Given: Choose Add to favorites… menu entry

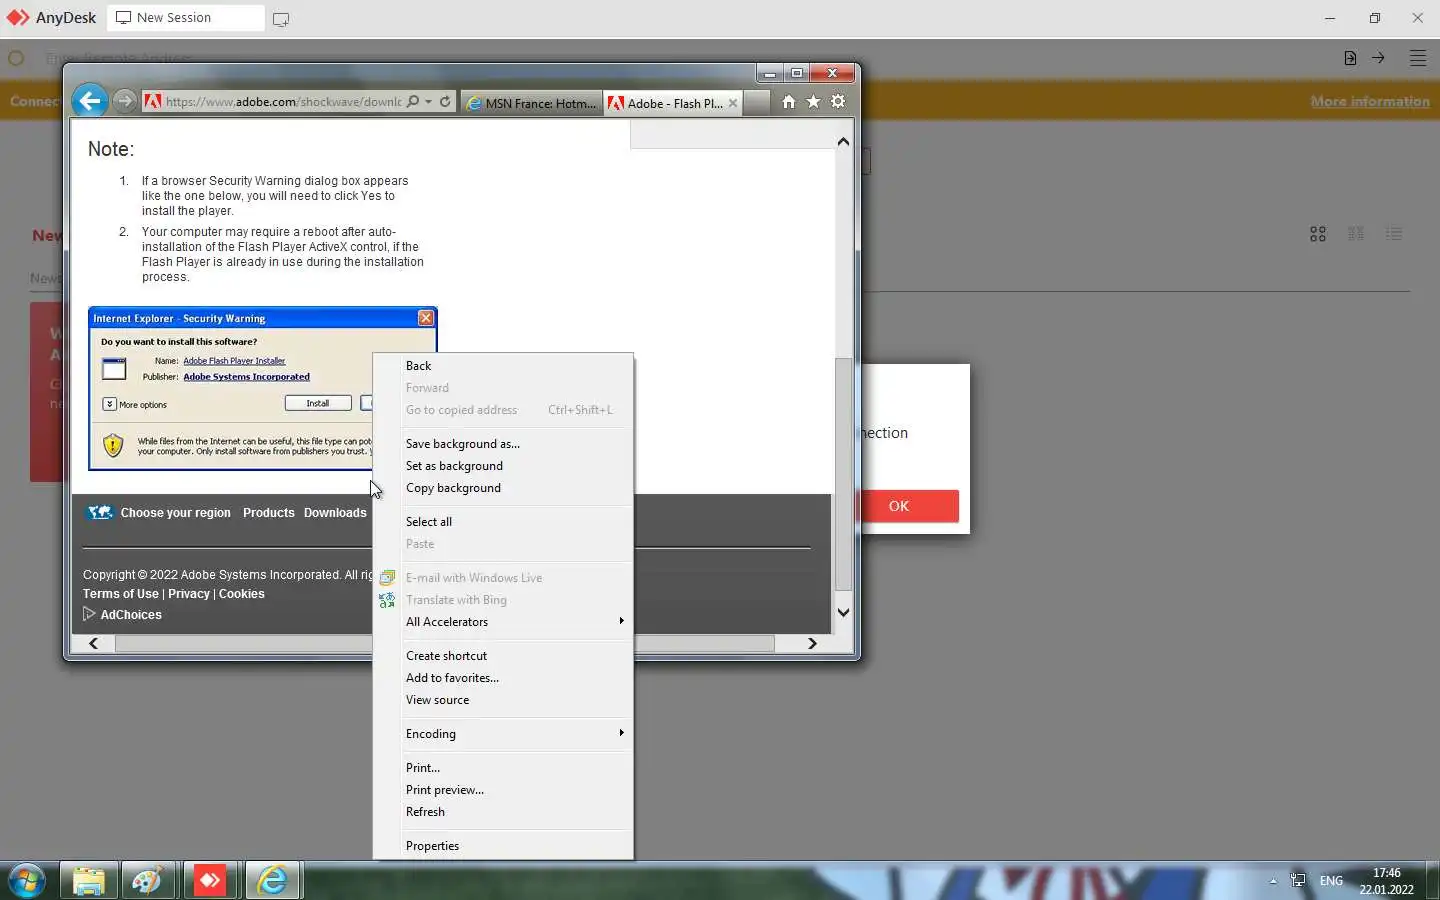Looking at the screenshot, I should pos(503,678).
